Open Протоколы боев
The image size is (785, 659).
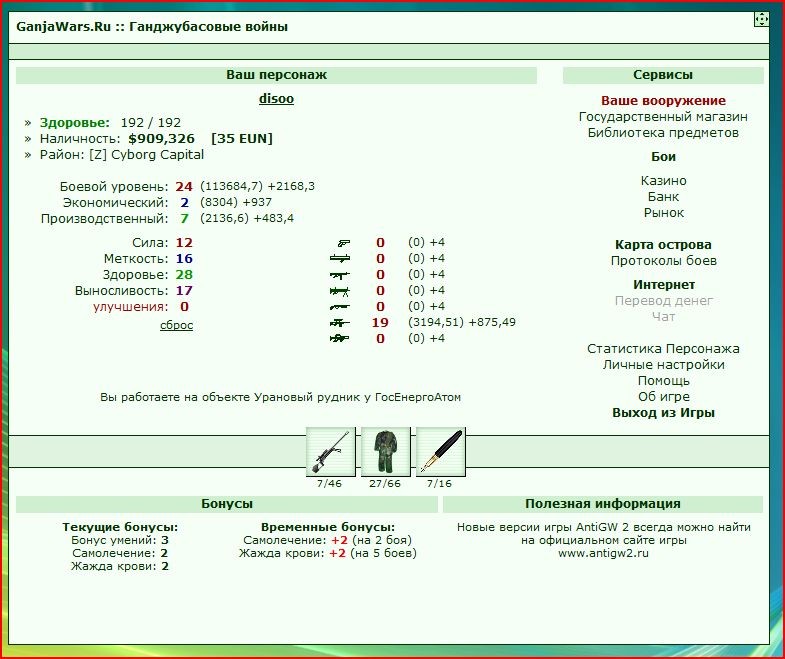663,261
